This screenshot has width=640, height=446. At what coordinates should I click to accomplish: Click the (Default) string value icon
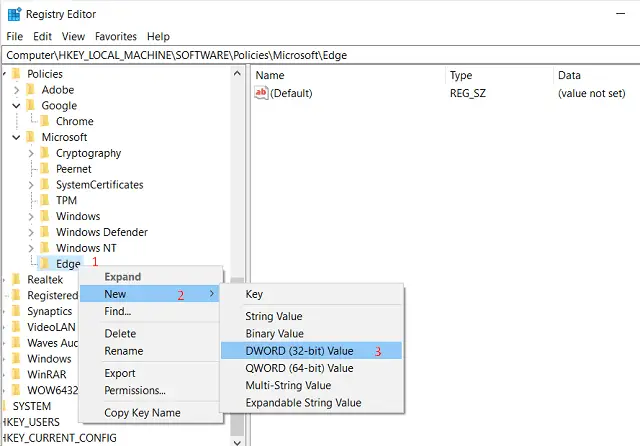[x=261, y=93]
